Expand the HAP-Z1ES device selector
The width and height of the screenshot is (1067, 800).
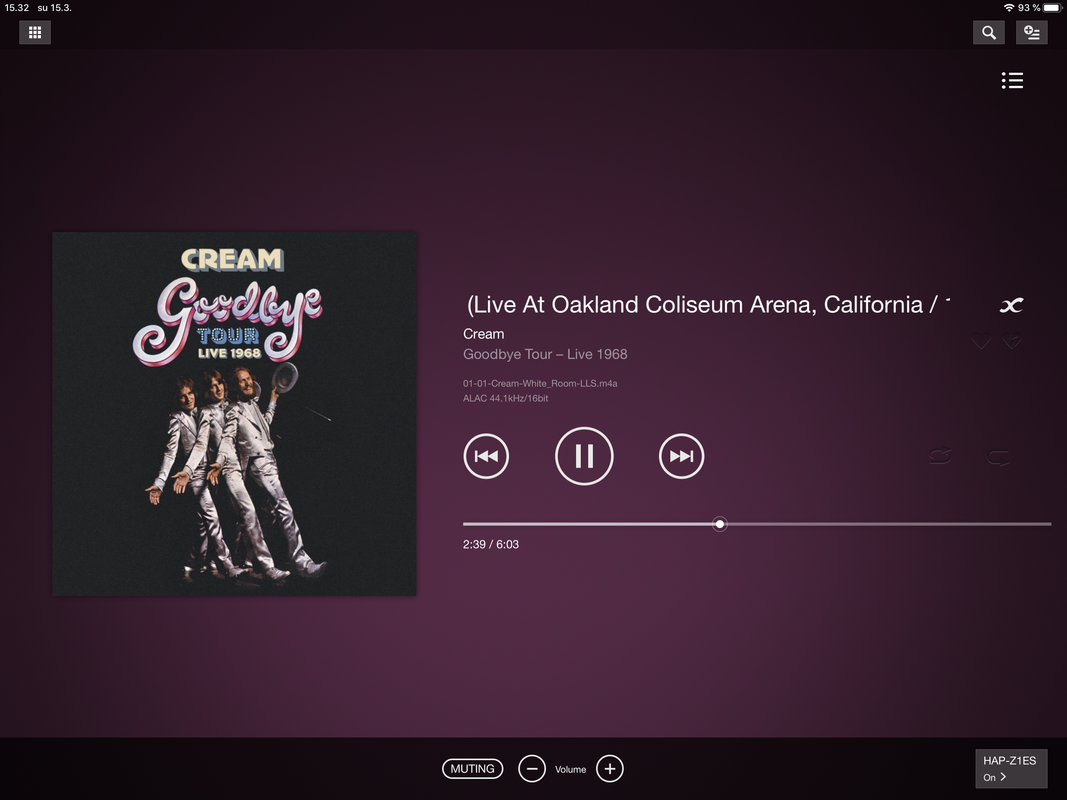tap(1011, 769)
